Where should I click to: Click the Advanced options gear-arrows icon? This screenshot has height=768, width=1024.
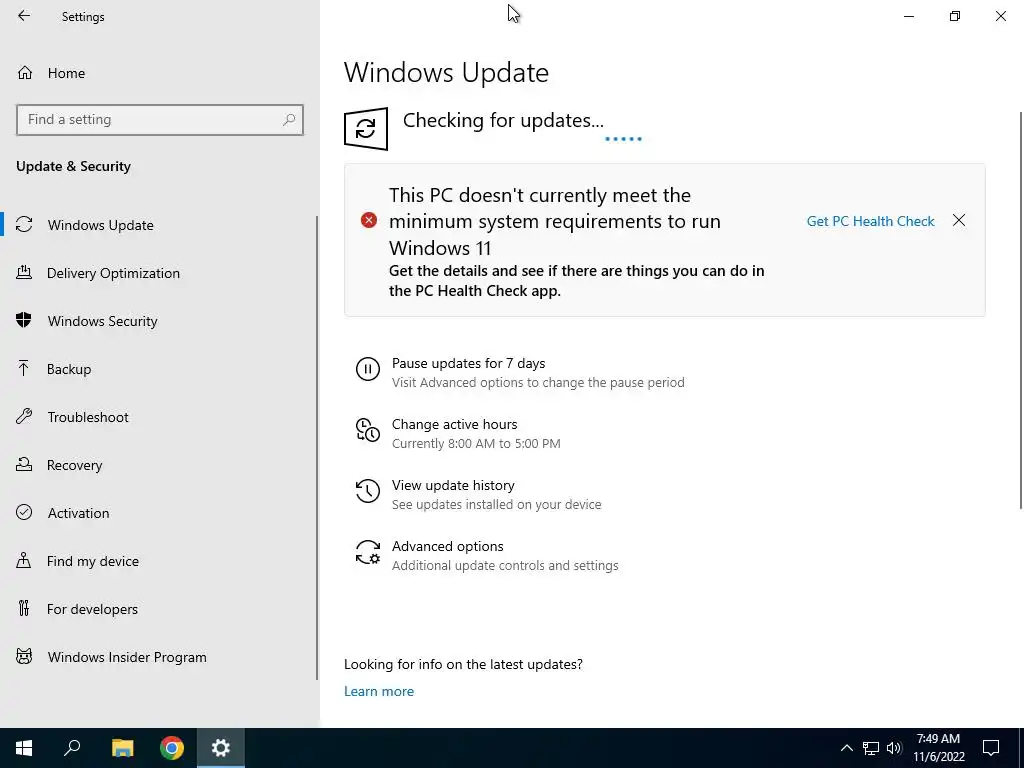[x=368, y=552]
